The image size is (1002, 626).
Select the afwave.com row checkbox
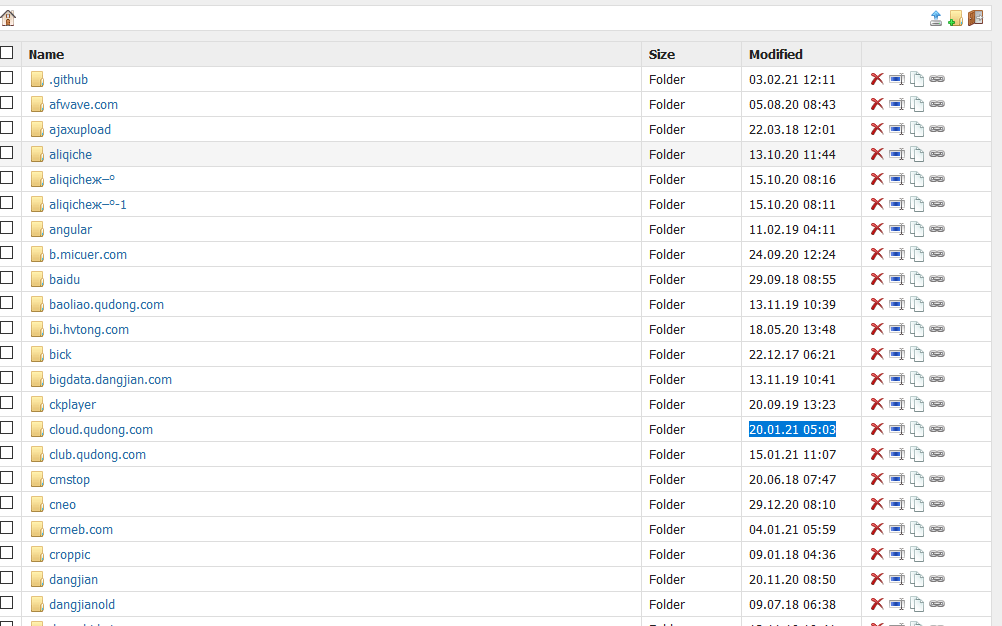pos(6,102)
